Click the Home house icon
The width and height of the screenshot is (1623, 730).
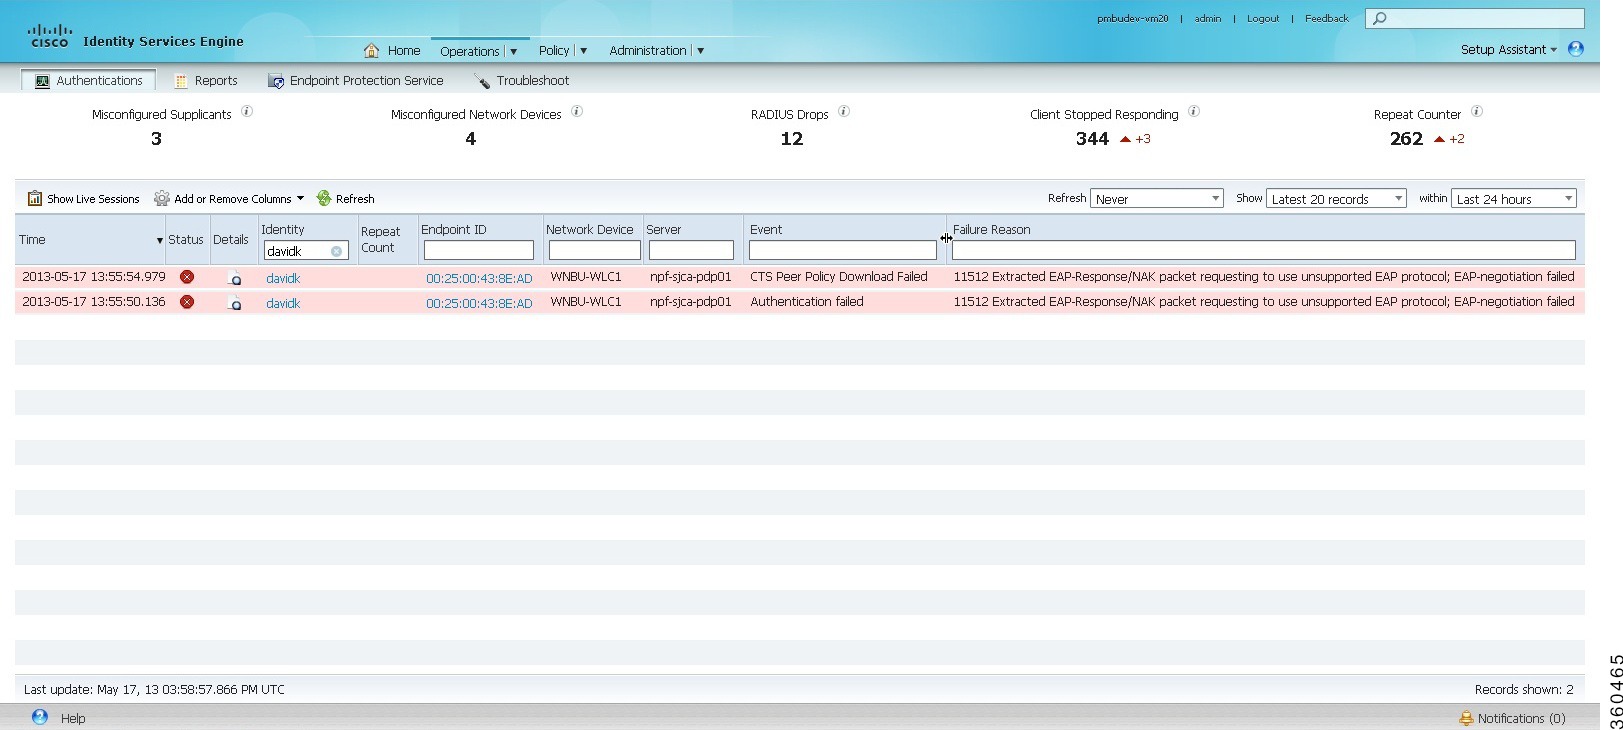371,50
